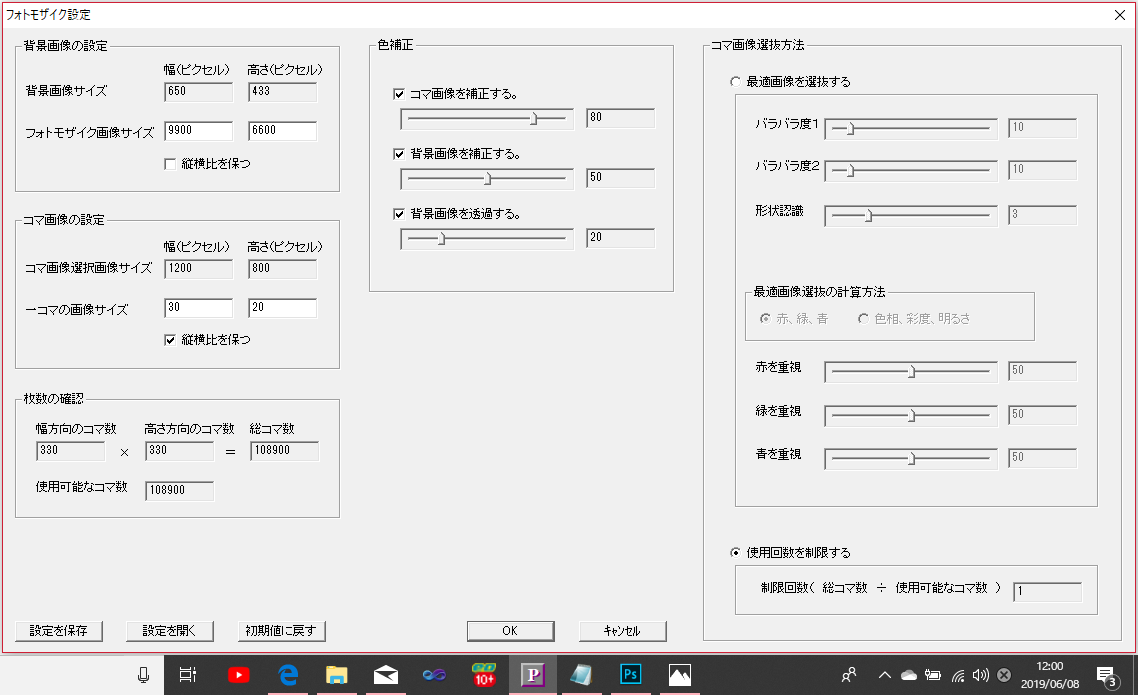
Task: Click 初期値に戻す button
Action: [282, 631]
